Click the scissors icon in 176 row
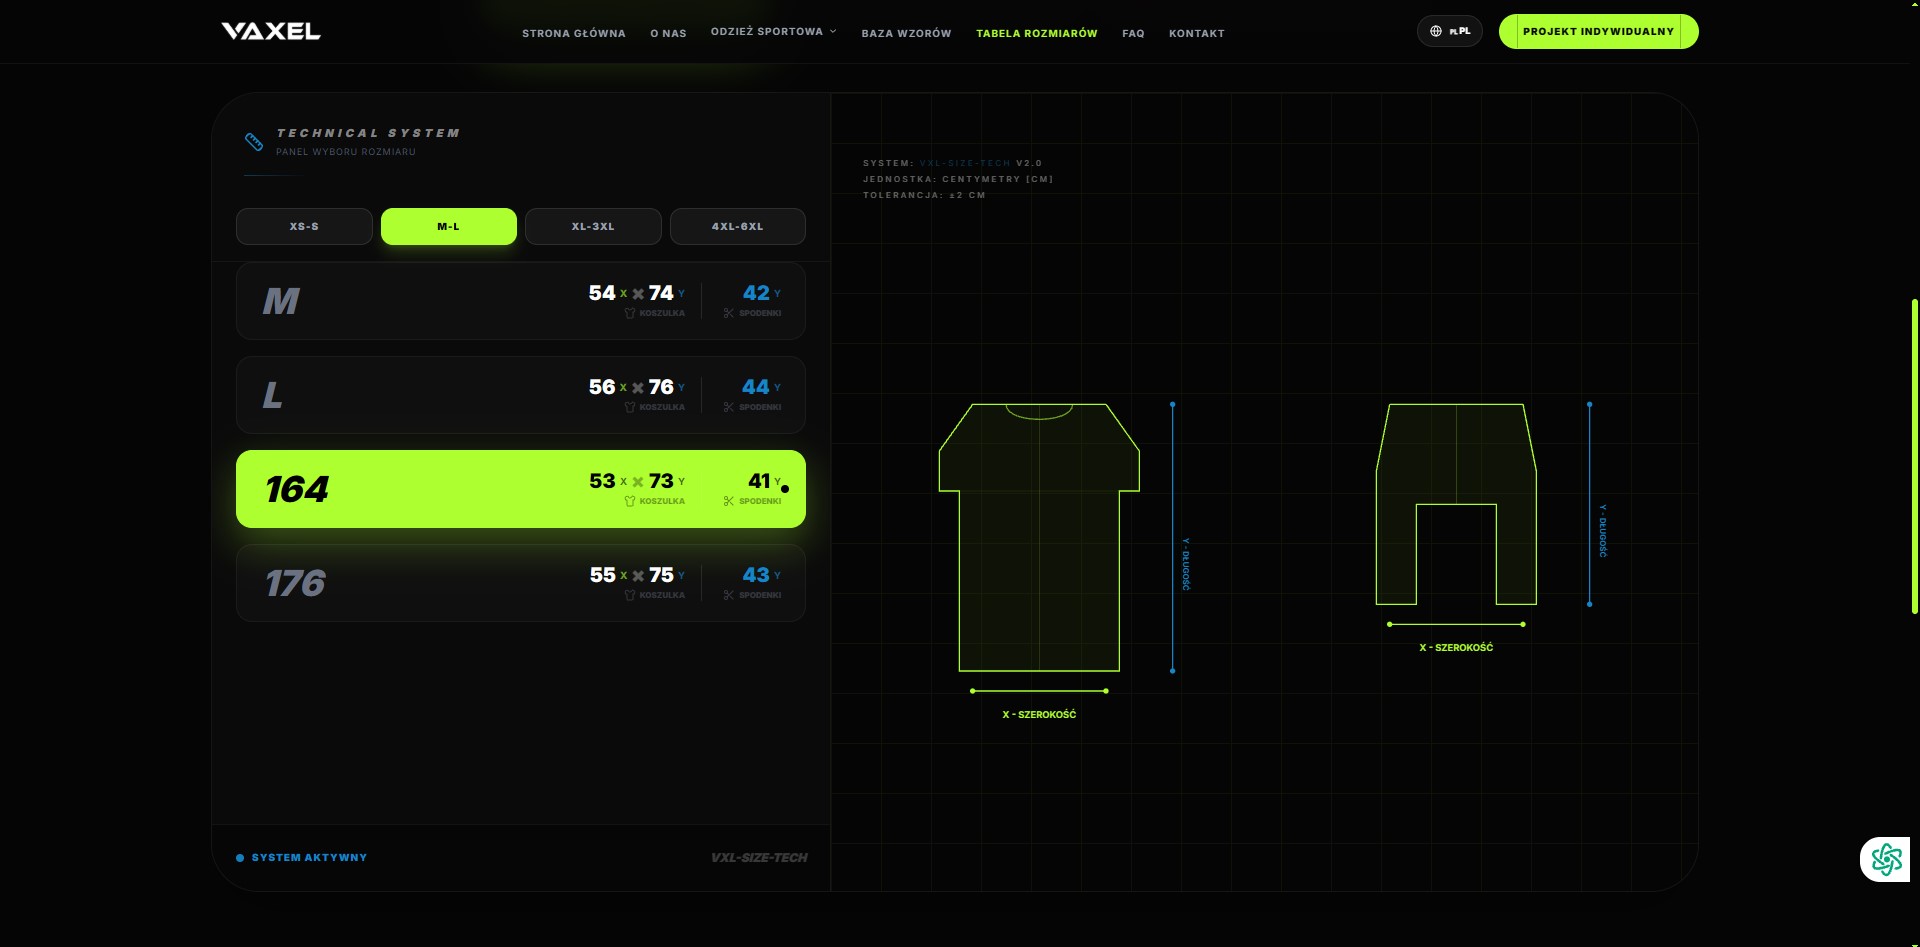The width and height of the screenshot is (1920, 947). (x=728, y=595)
